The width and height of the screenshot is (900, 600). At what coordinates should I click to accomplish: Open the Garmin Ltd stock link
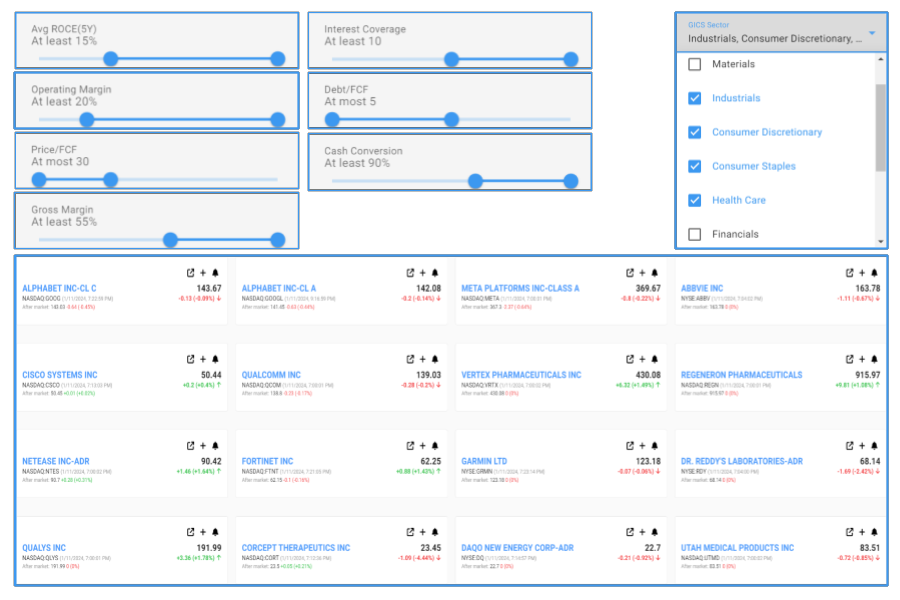484,461
